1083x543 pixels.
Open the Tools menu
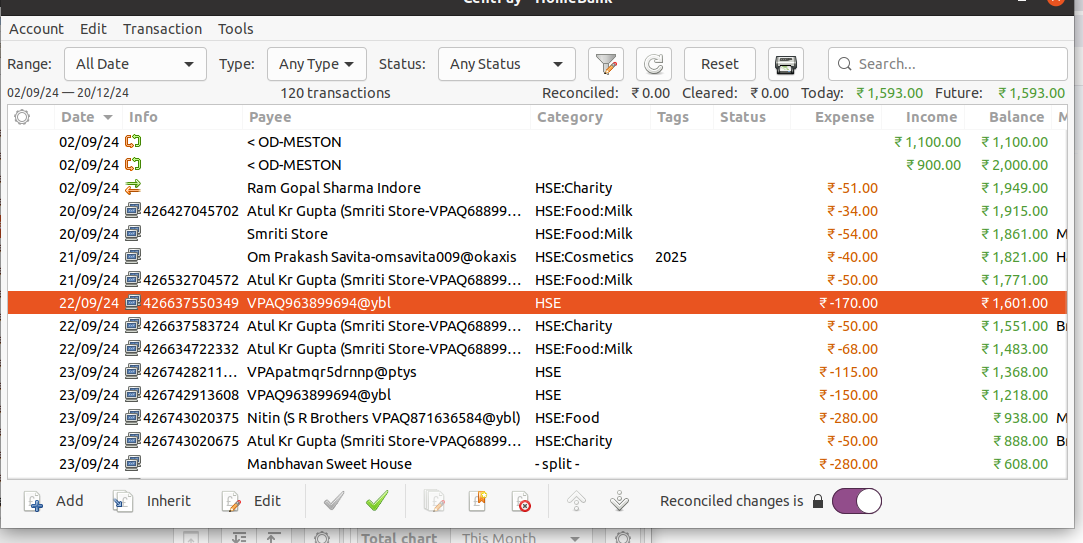[x=236, y=29]
